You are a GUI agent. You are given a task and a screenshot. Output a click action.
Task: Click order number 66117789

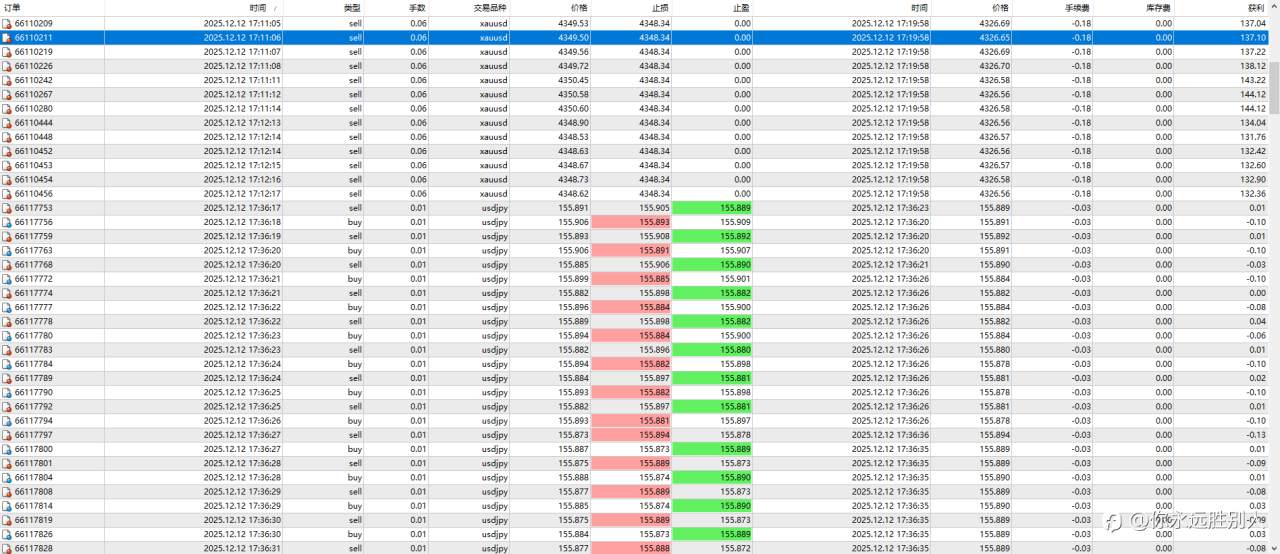point(34,378)
